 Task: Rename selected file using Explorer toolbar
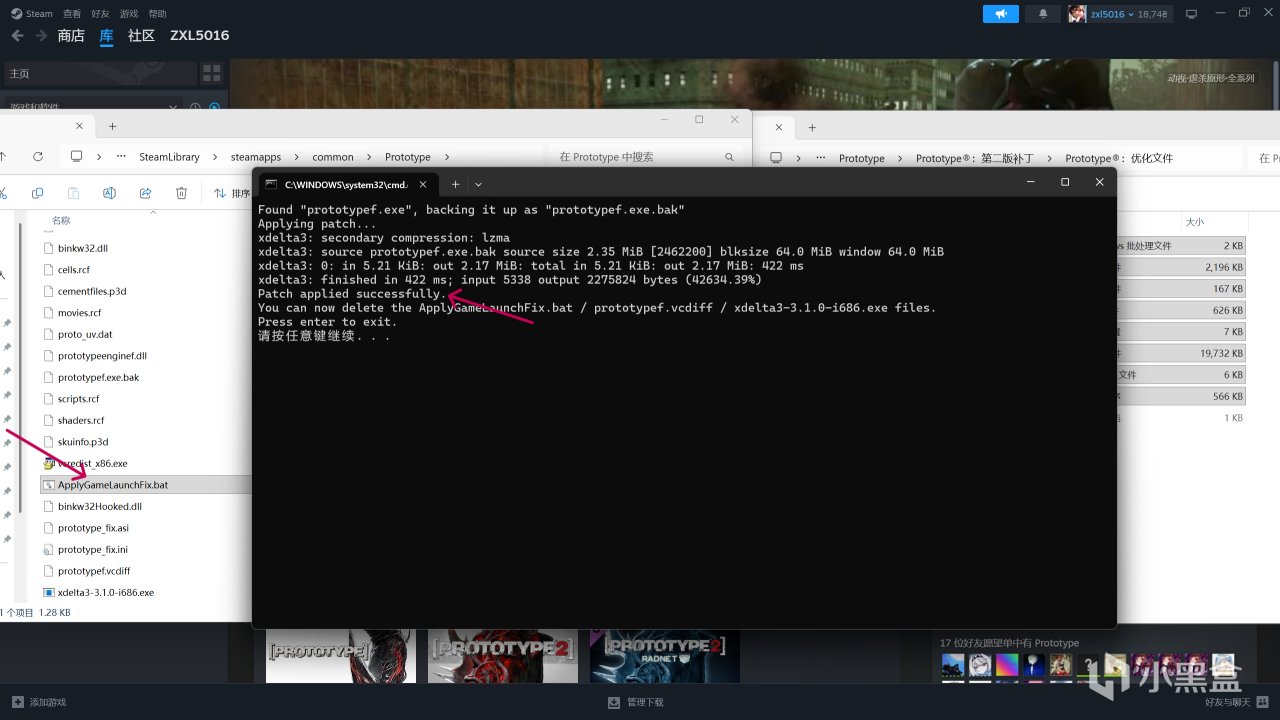(x=109, y=193)
